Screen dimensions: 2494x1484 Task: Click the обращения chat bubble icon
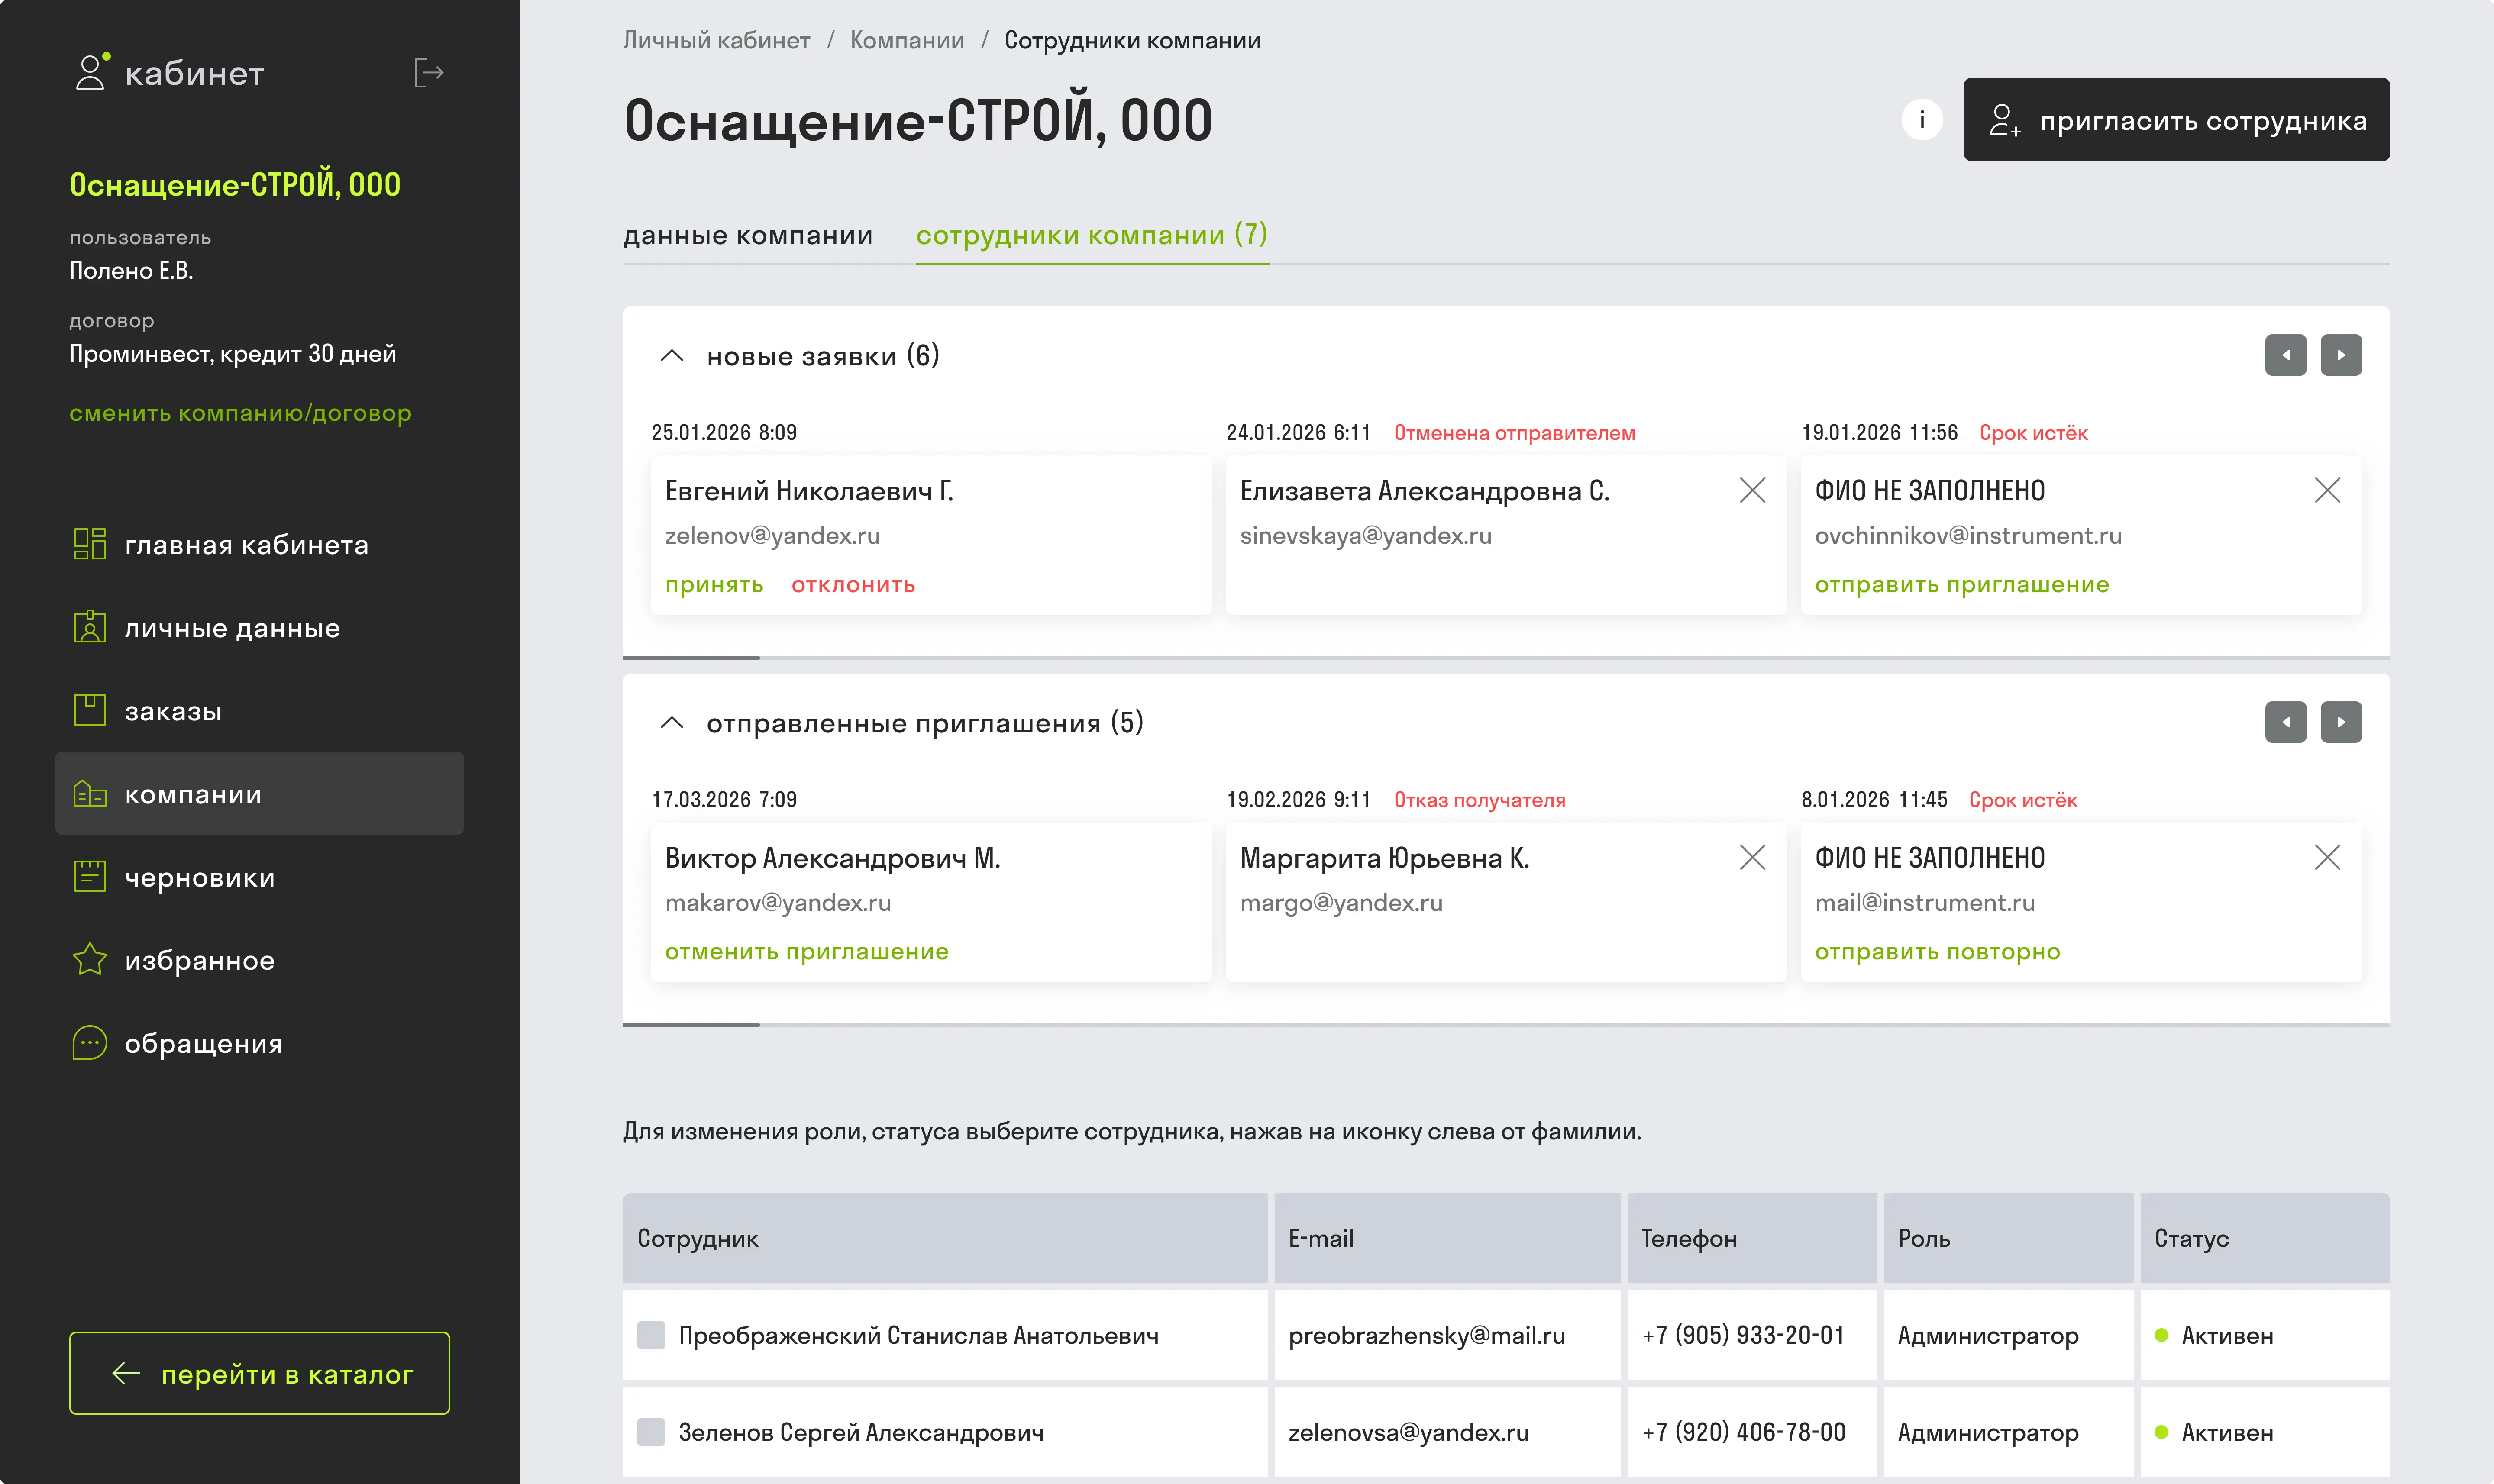point(90,1042)
